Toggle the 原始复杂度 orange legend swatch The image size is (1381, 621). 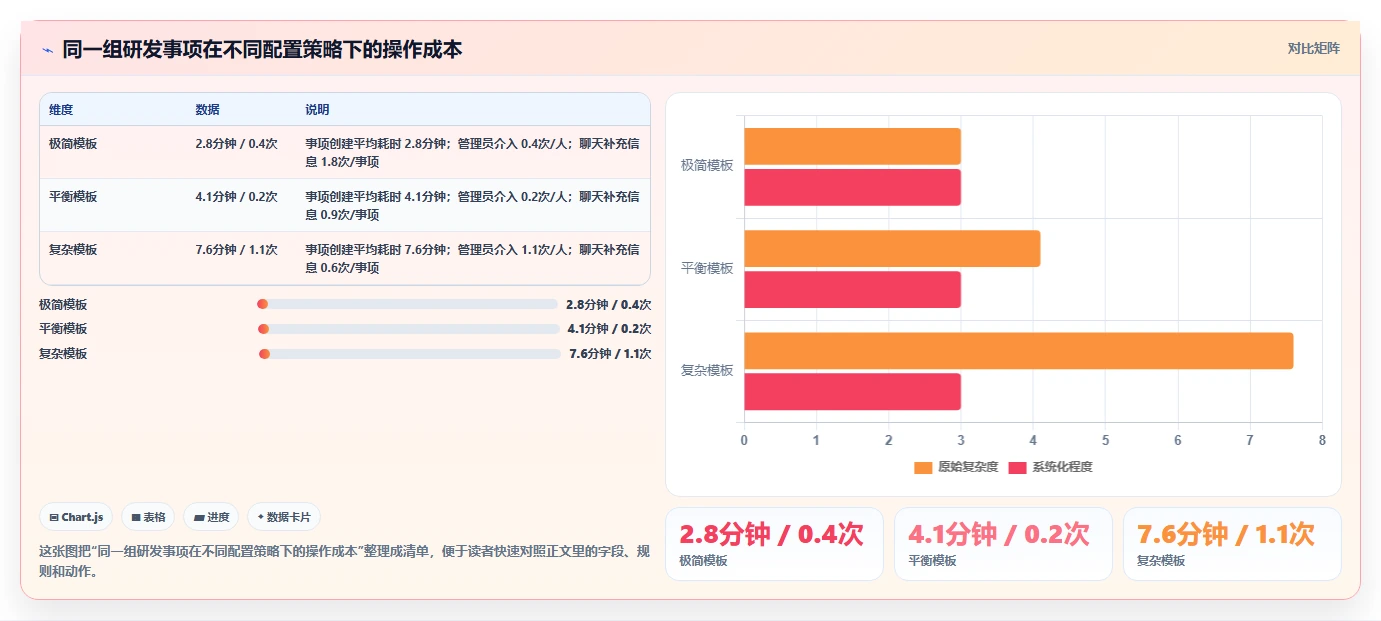coord(923,467)
